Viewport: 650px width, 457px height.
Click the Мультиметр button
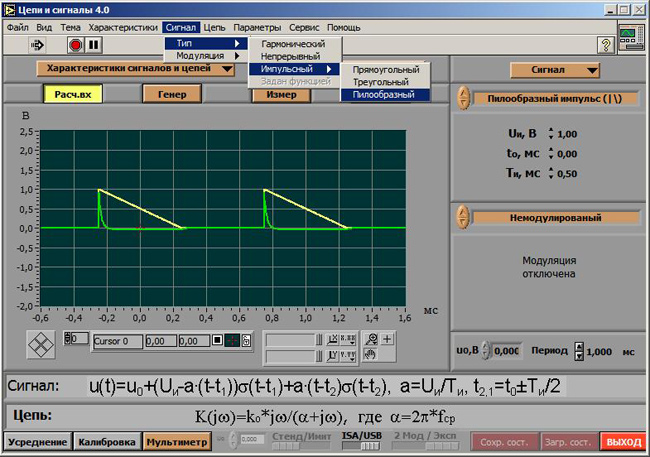pyautogui.click(x=177, y=442)
